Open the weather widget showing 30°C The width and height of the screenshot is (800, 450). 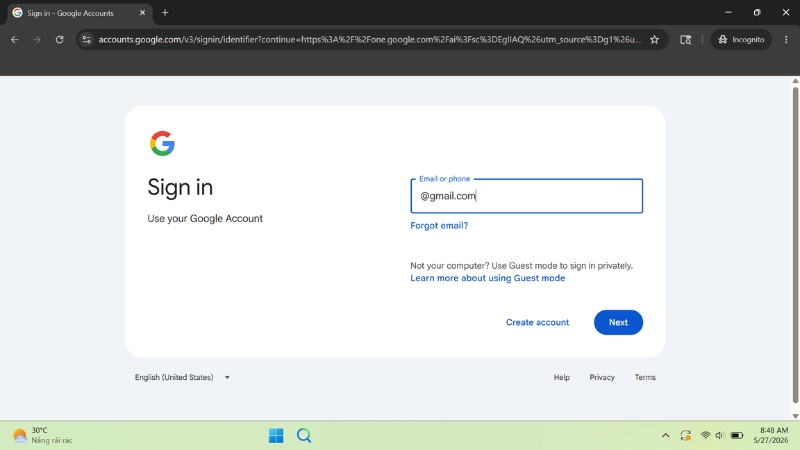[43, 435]
